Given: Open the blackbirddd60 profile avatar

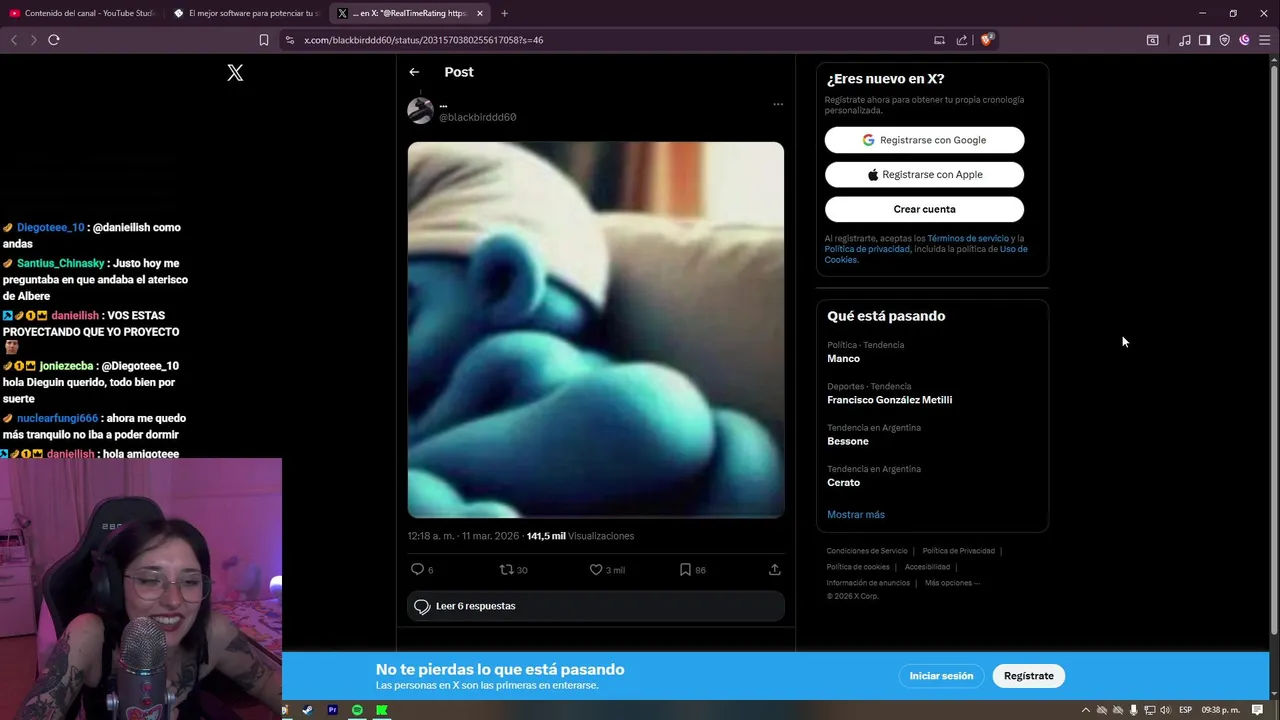Looking at the screenshot, I should 420,110.
